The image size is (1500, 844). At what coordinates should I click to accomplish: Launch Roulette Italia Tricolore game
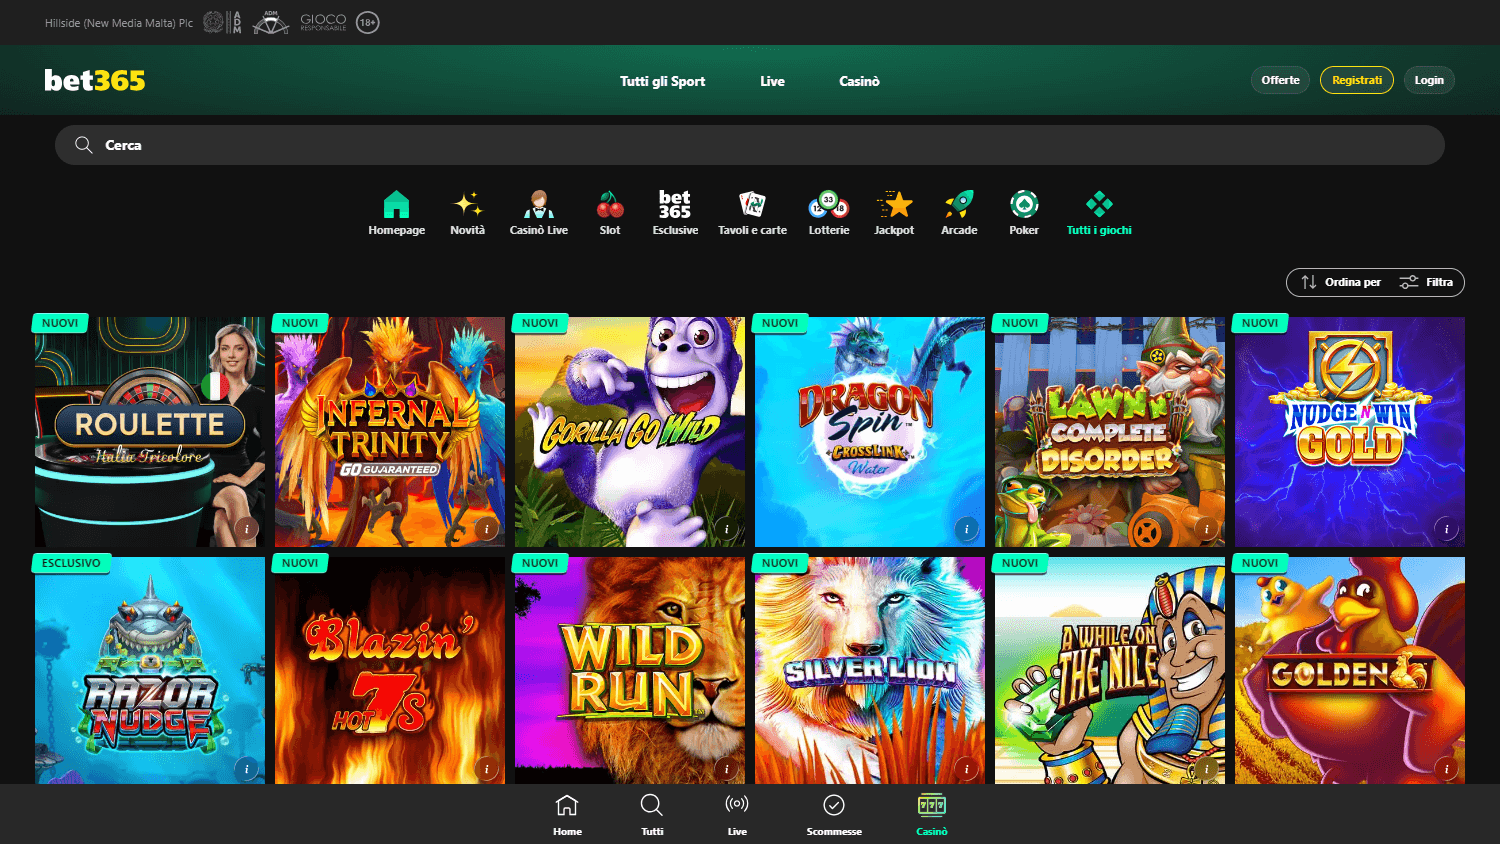[x=150, y=432]
